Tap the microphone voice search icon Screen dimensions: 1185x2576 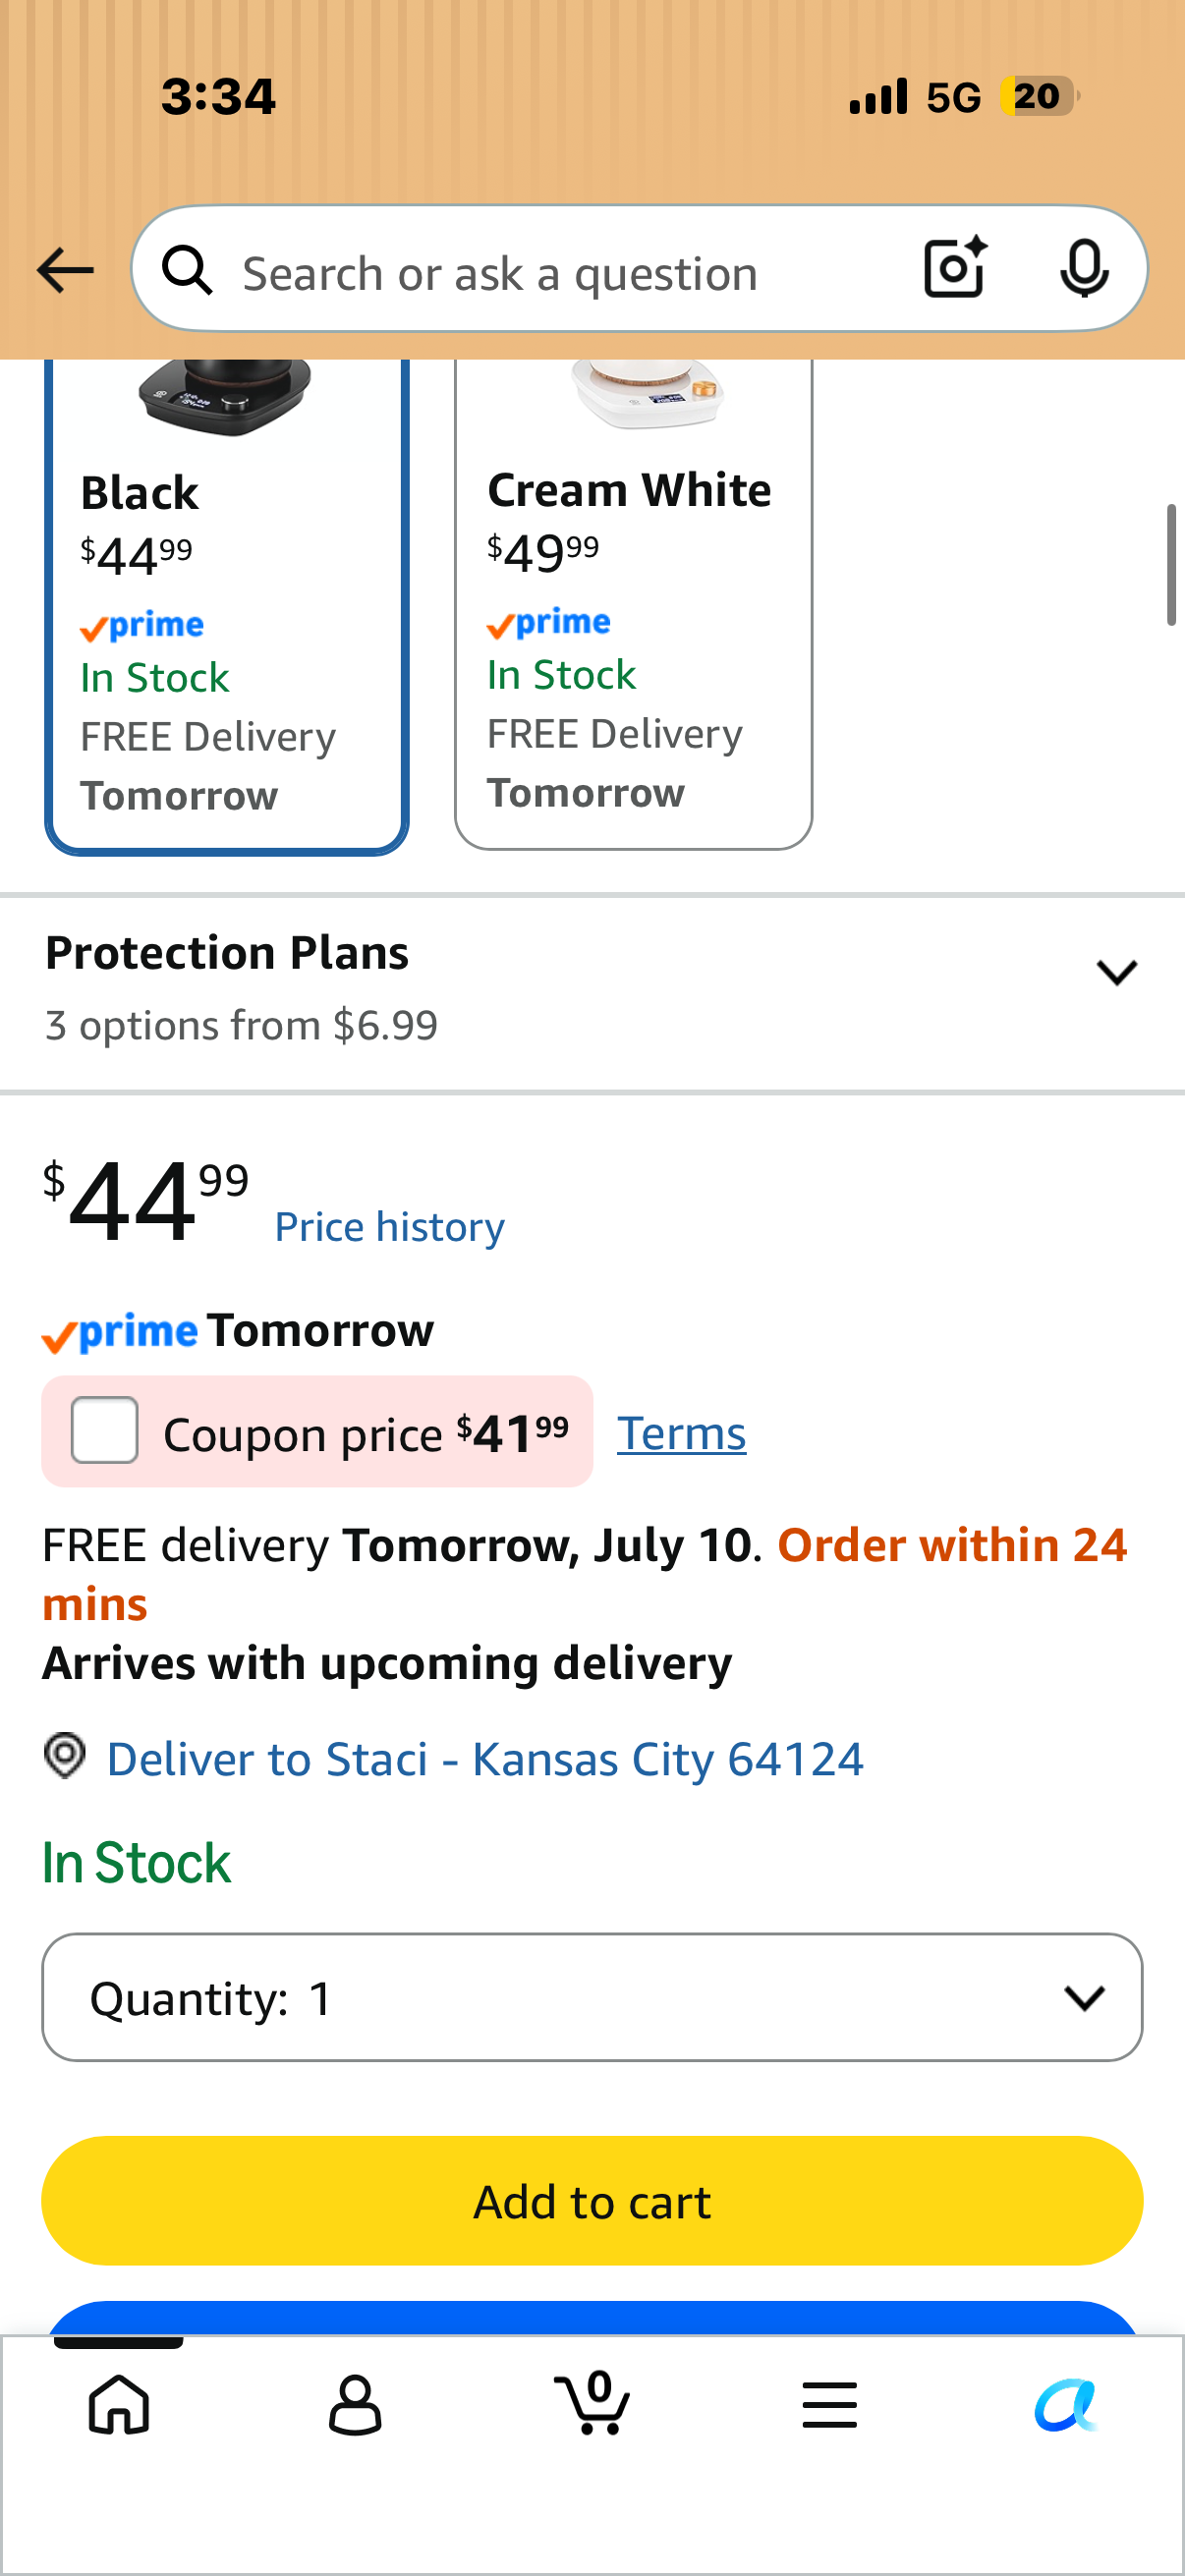coord(1084,269)
